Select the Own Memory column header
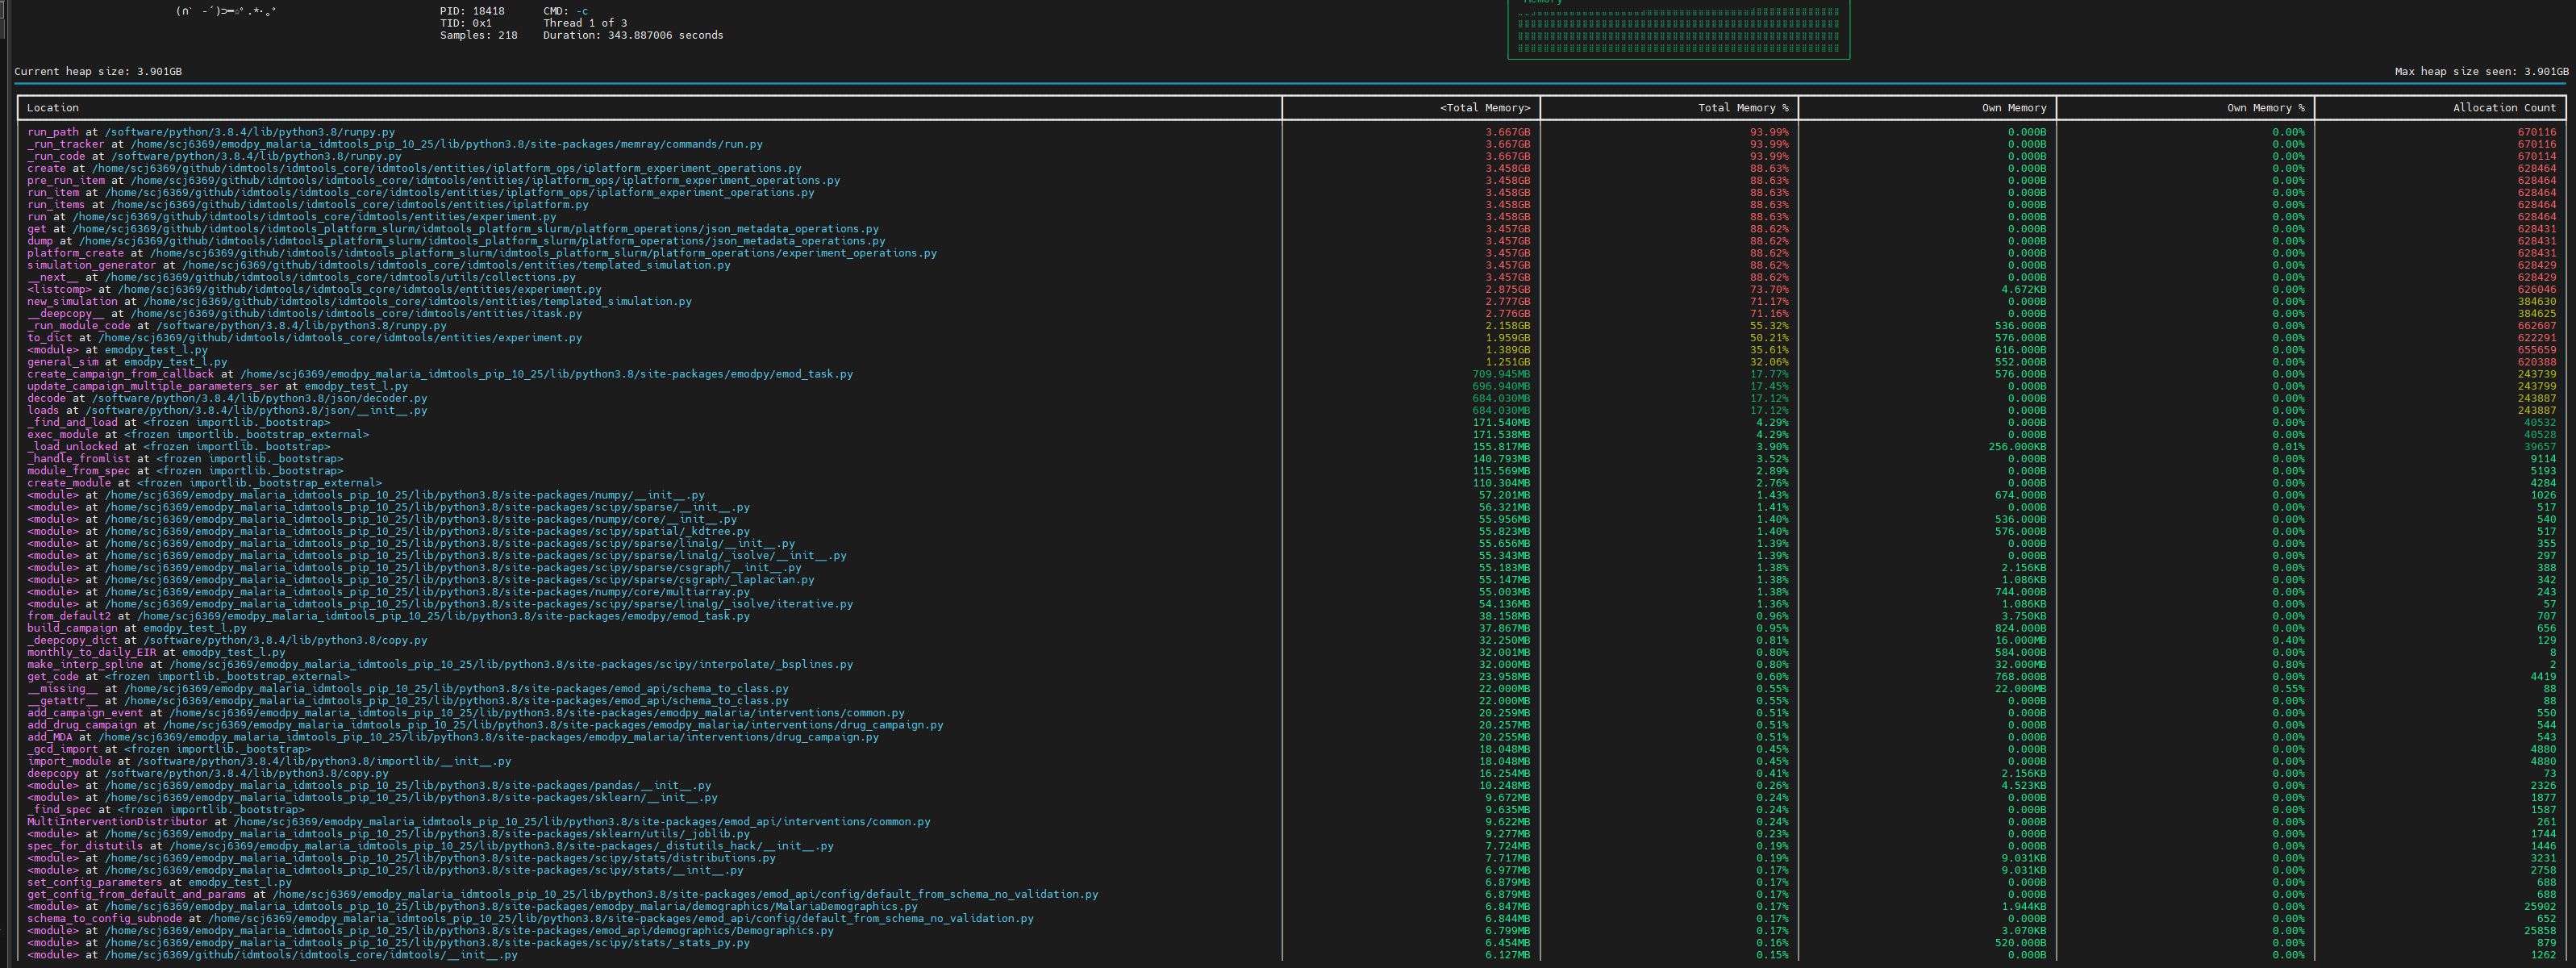 click(2013, 108)
